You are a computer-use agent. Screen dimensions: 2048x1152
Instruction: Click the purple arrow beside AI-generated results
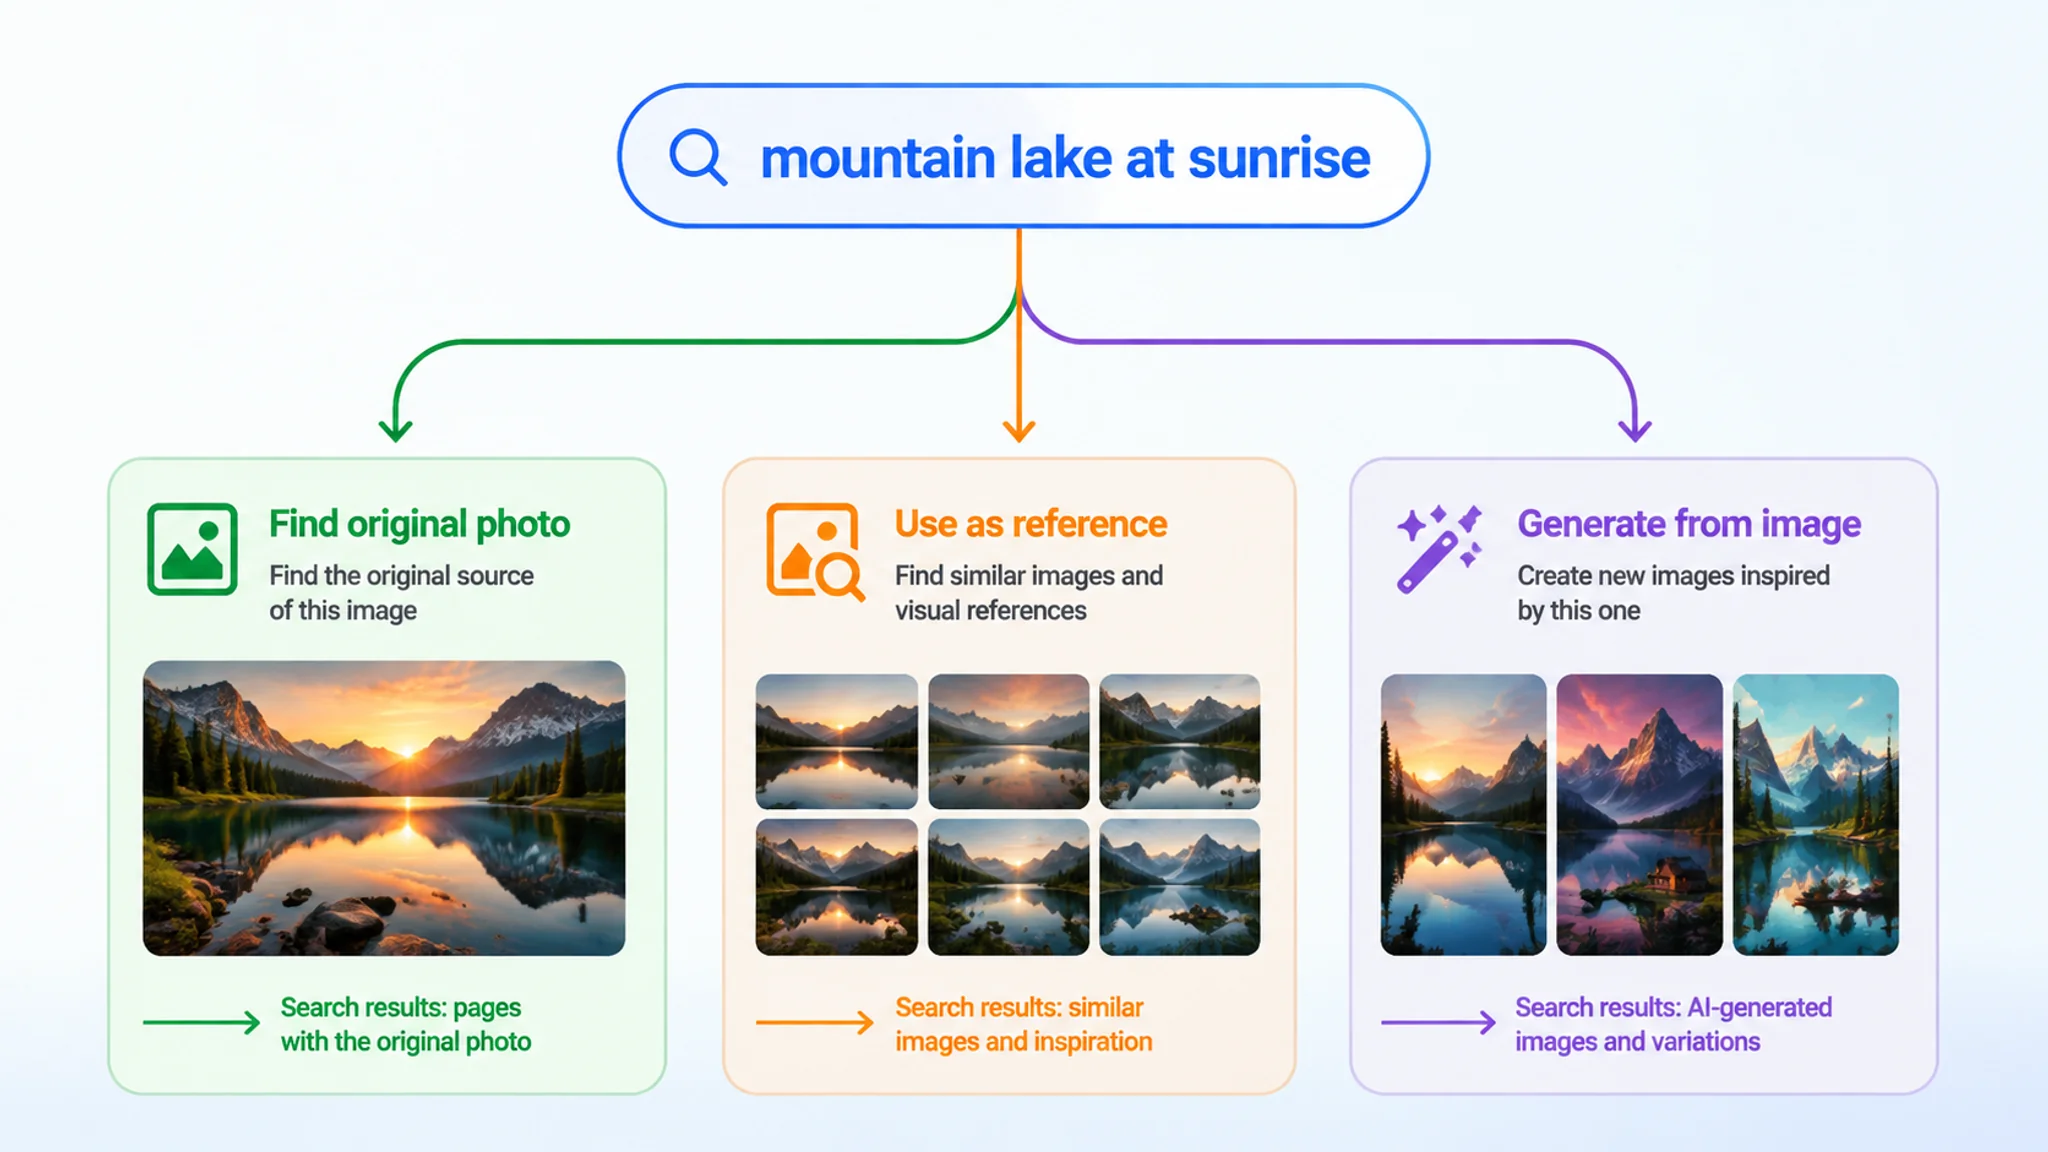click(1438, 1022)
